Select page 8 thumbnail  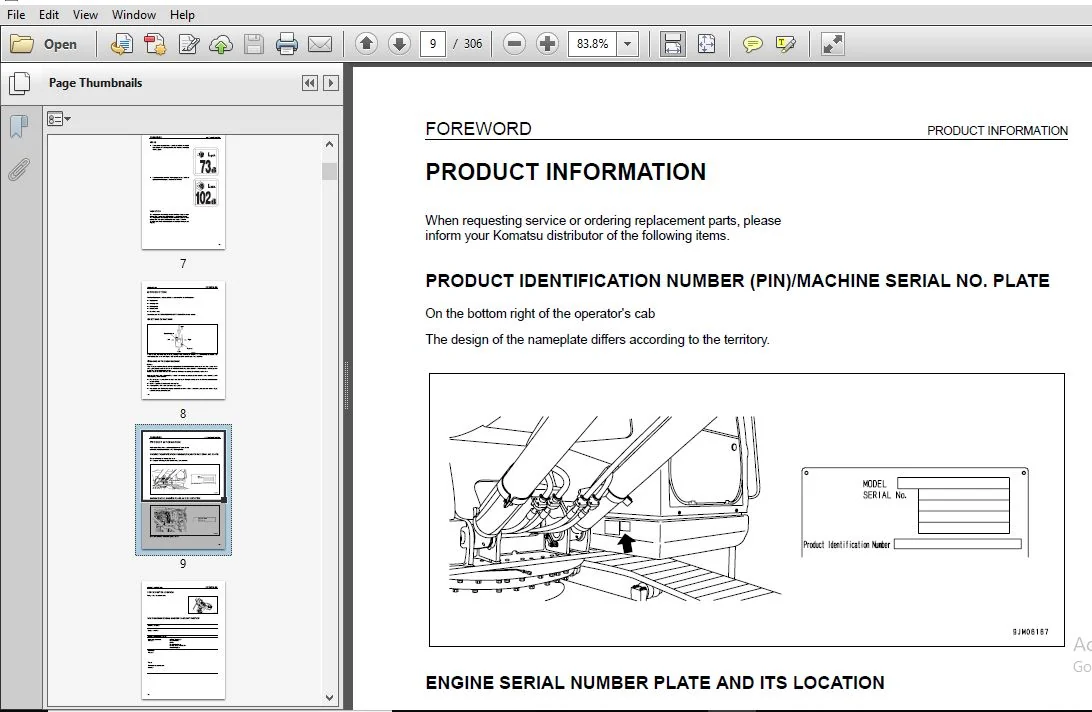pyautogui.click(x=183, y=340)
